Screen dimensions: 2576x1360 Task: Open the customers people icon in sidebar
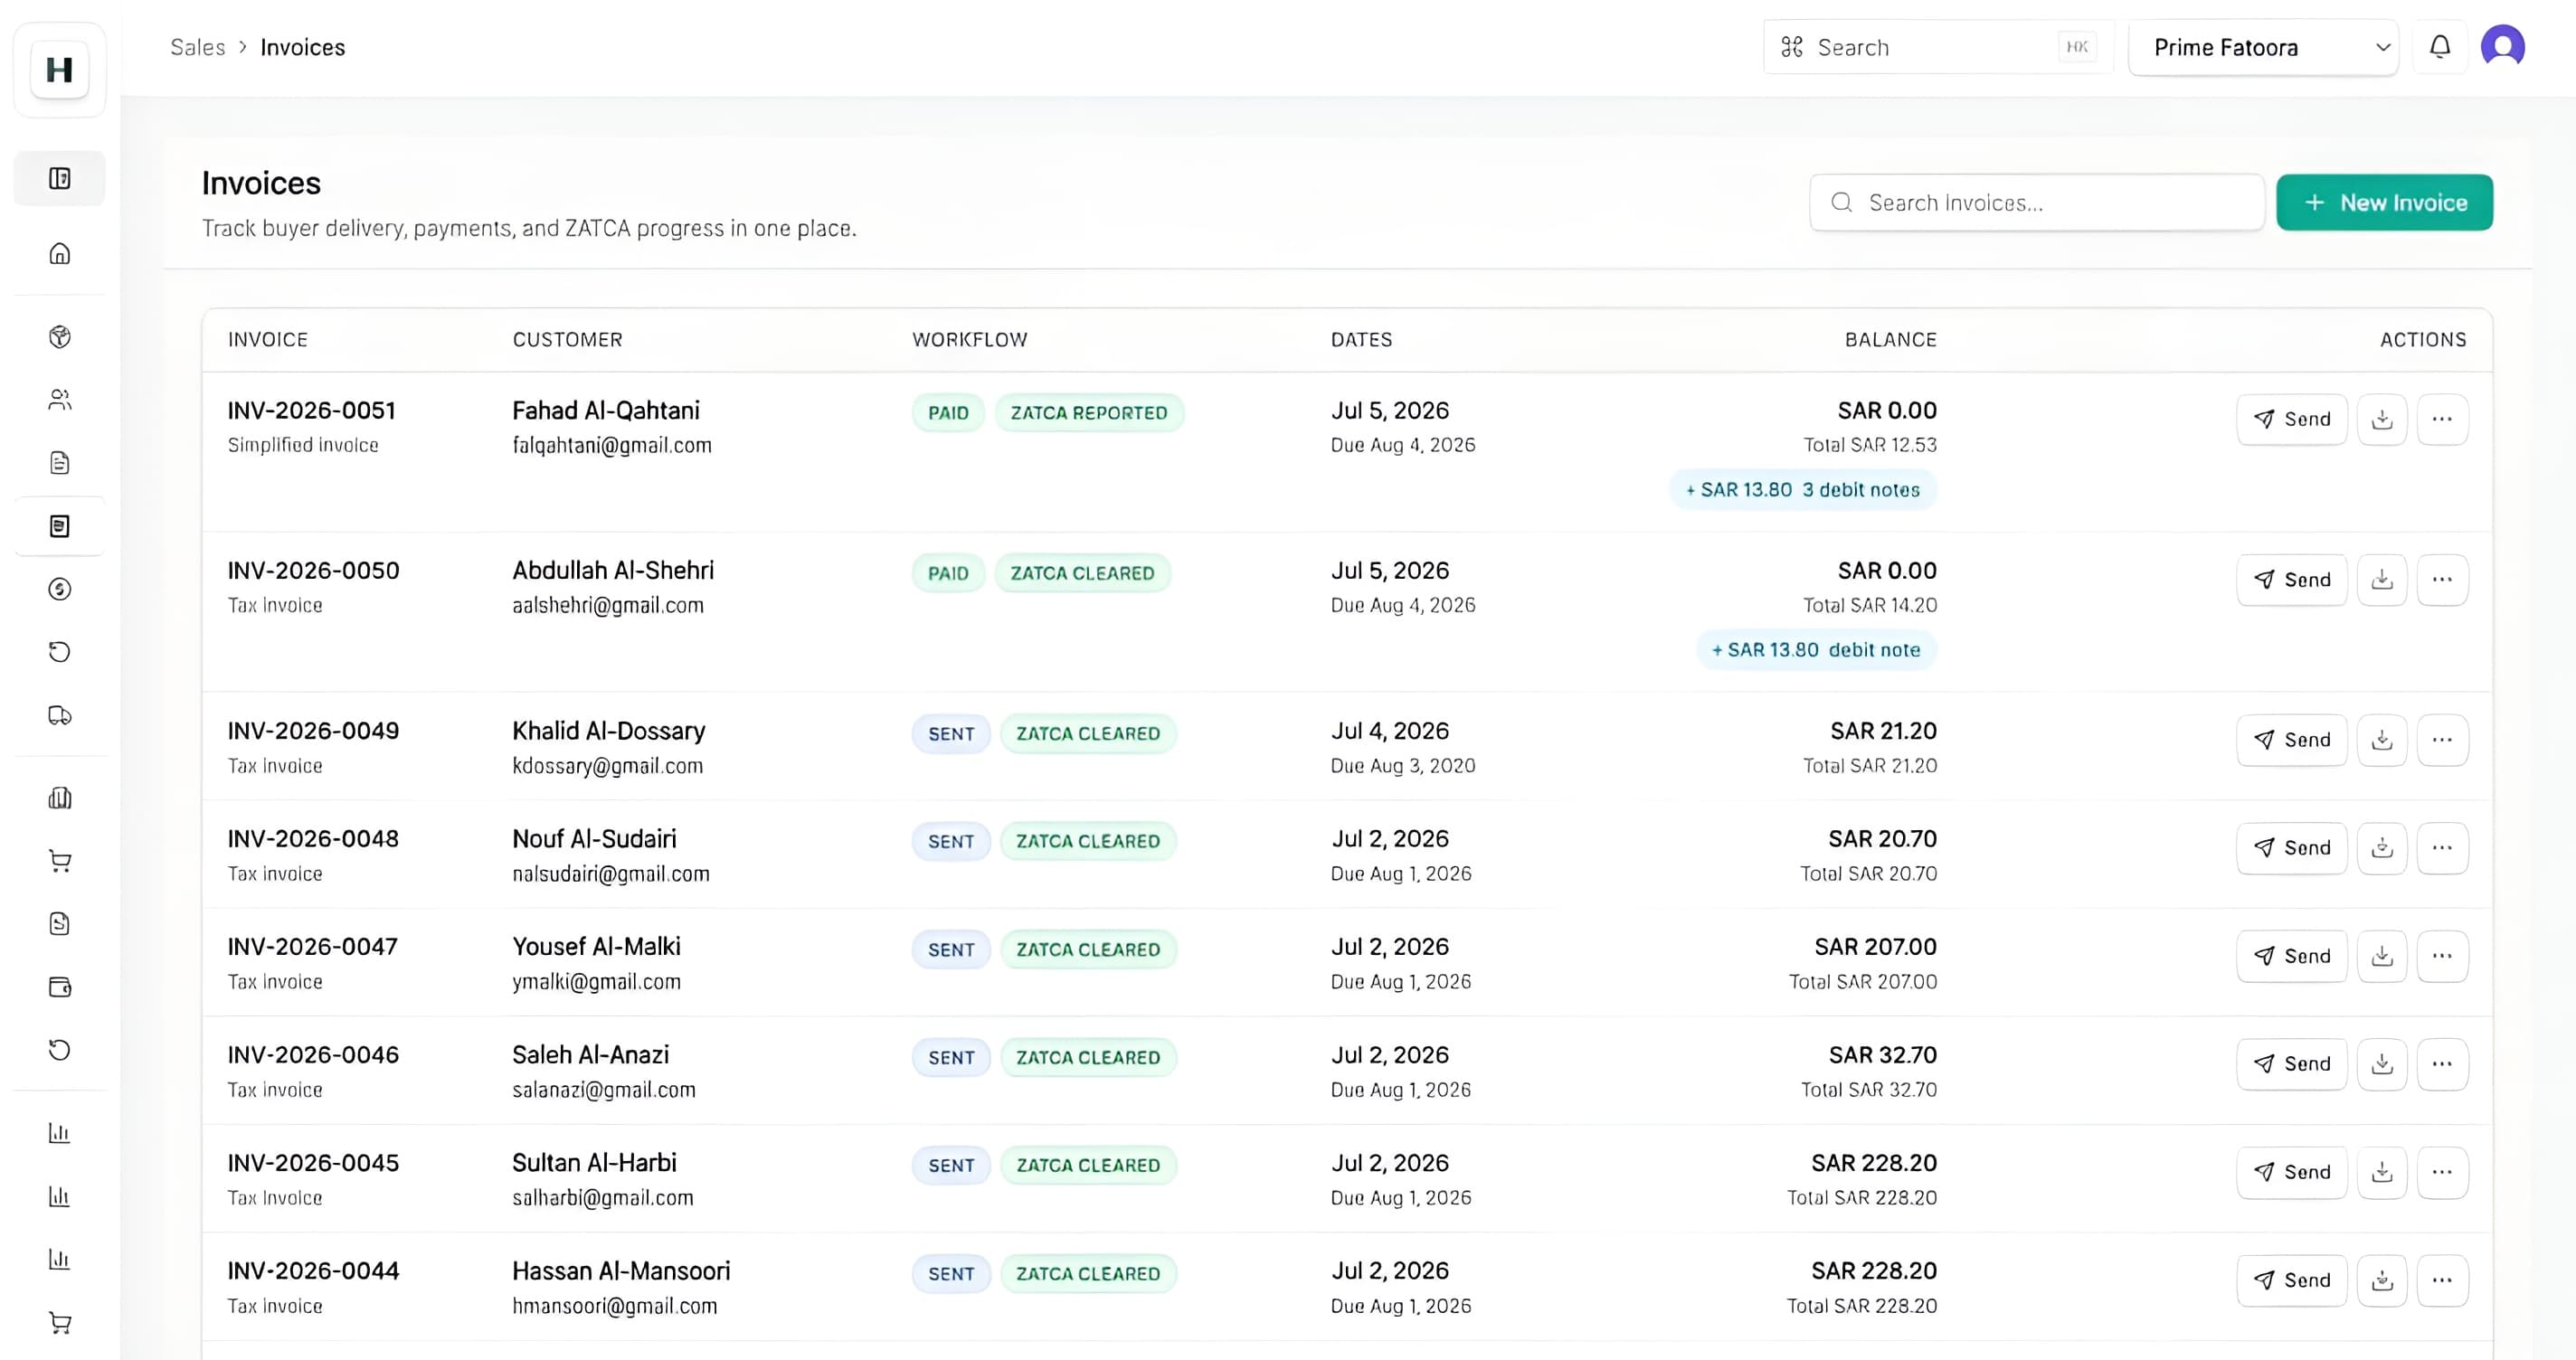point(60,400)
